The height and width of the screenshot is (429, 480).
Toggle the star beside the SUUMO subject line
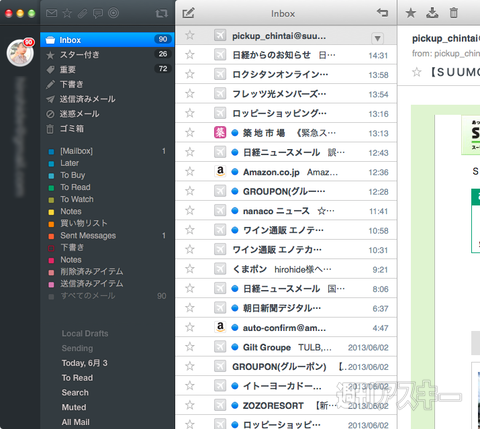(417, 72)
